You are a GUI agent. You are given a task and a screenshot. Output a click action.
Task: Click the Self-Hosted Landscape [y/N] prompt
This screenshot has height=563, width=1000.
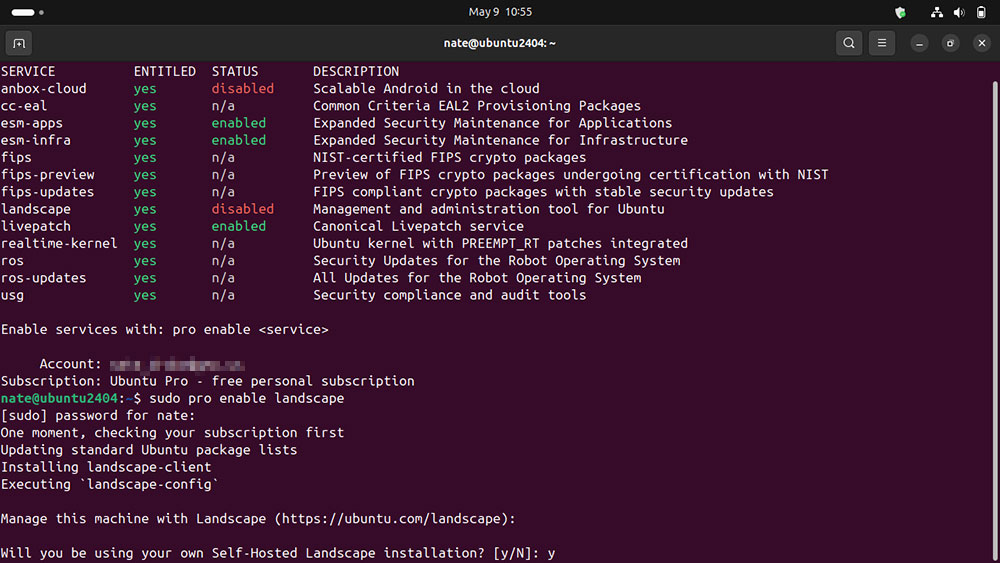click(278, 553)
